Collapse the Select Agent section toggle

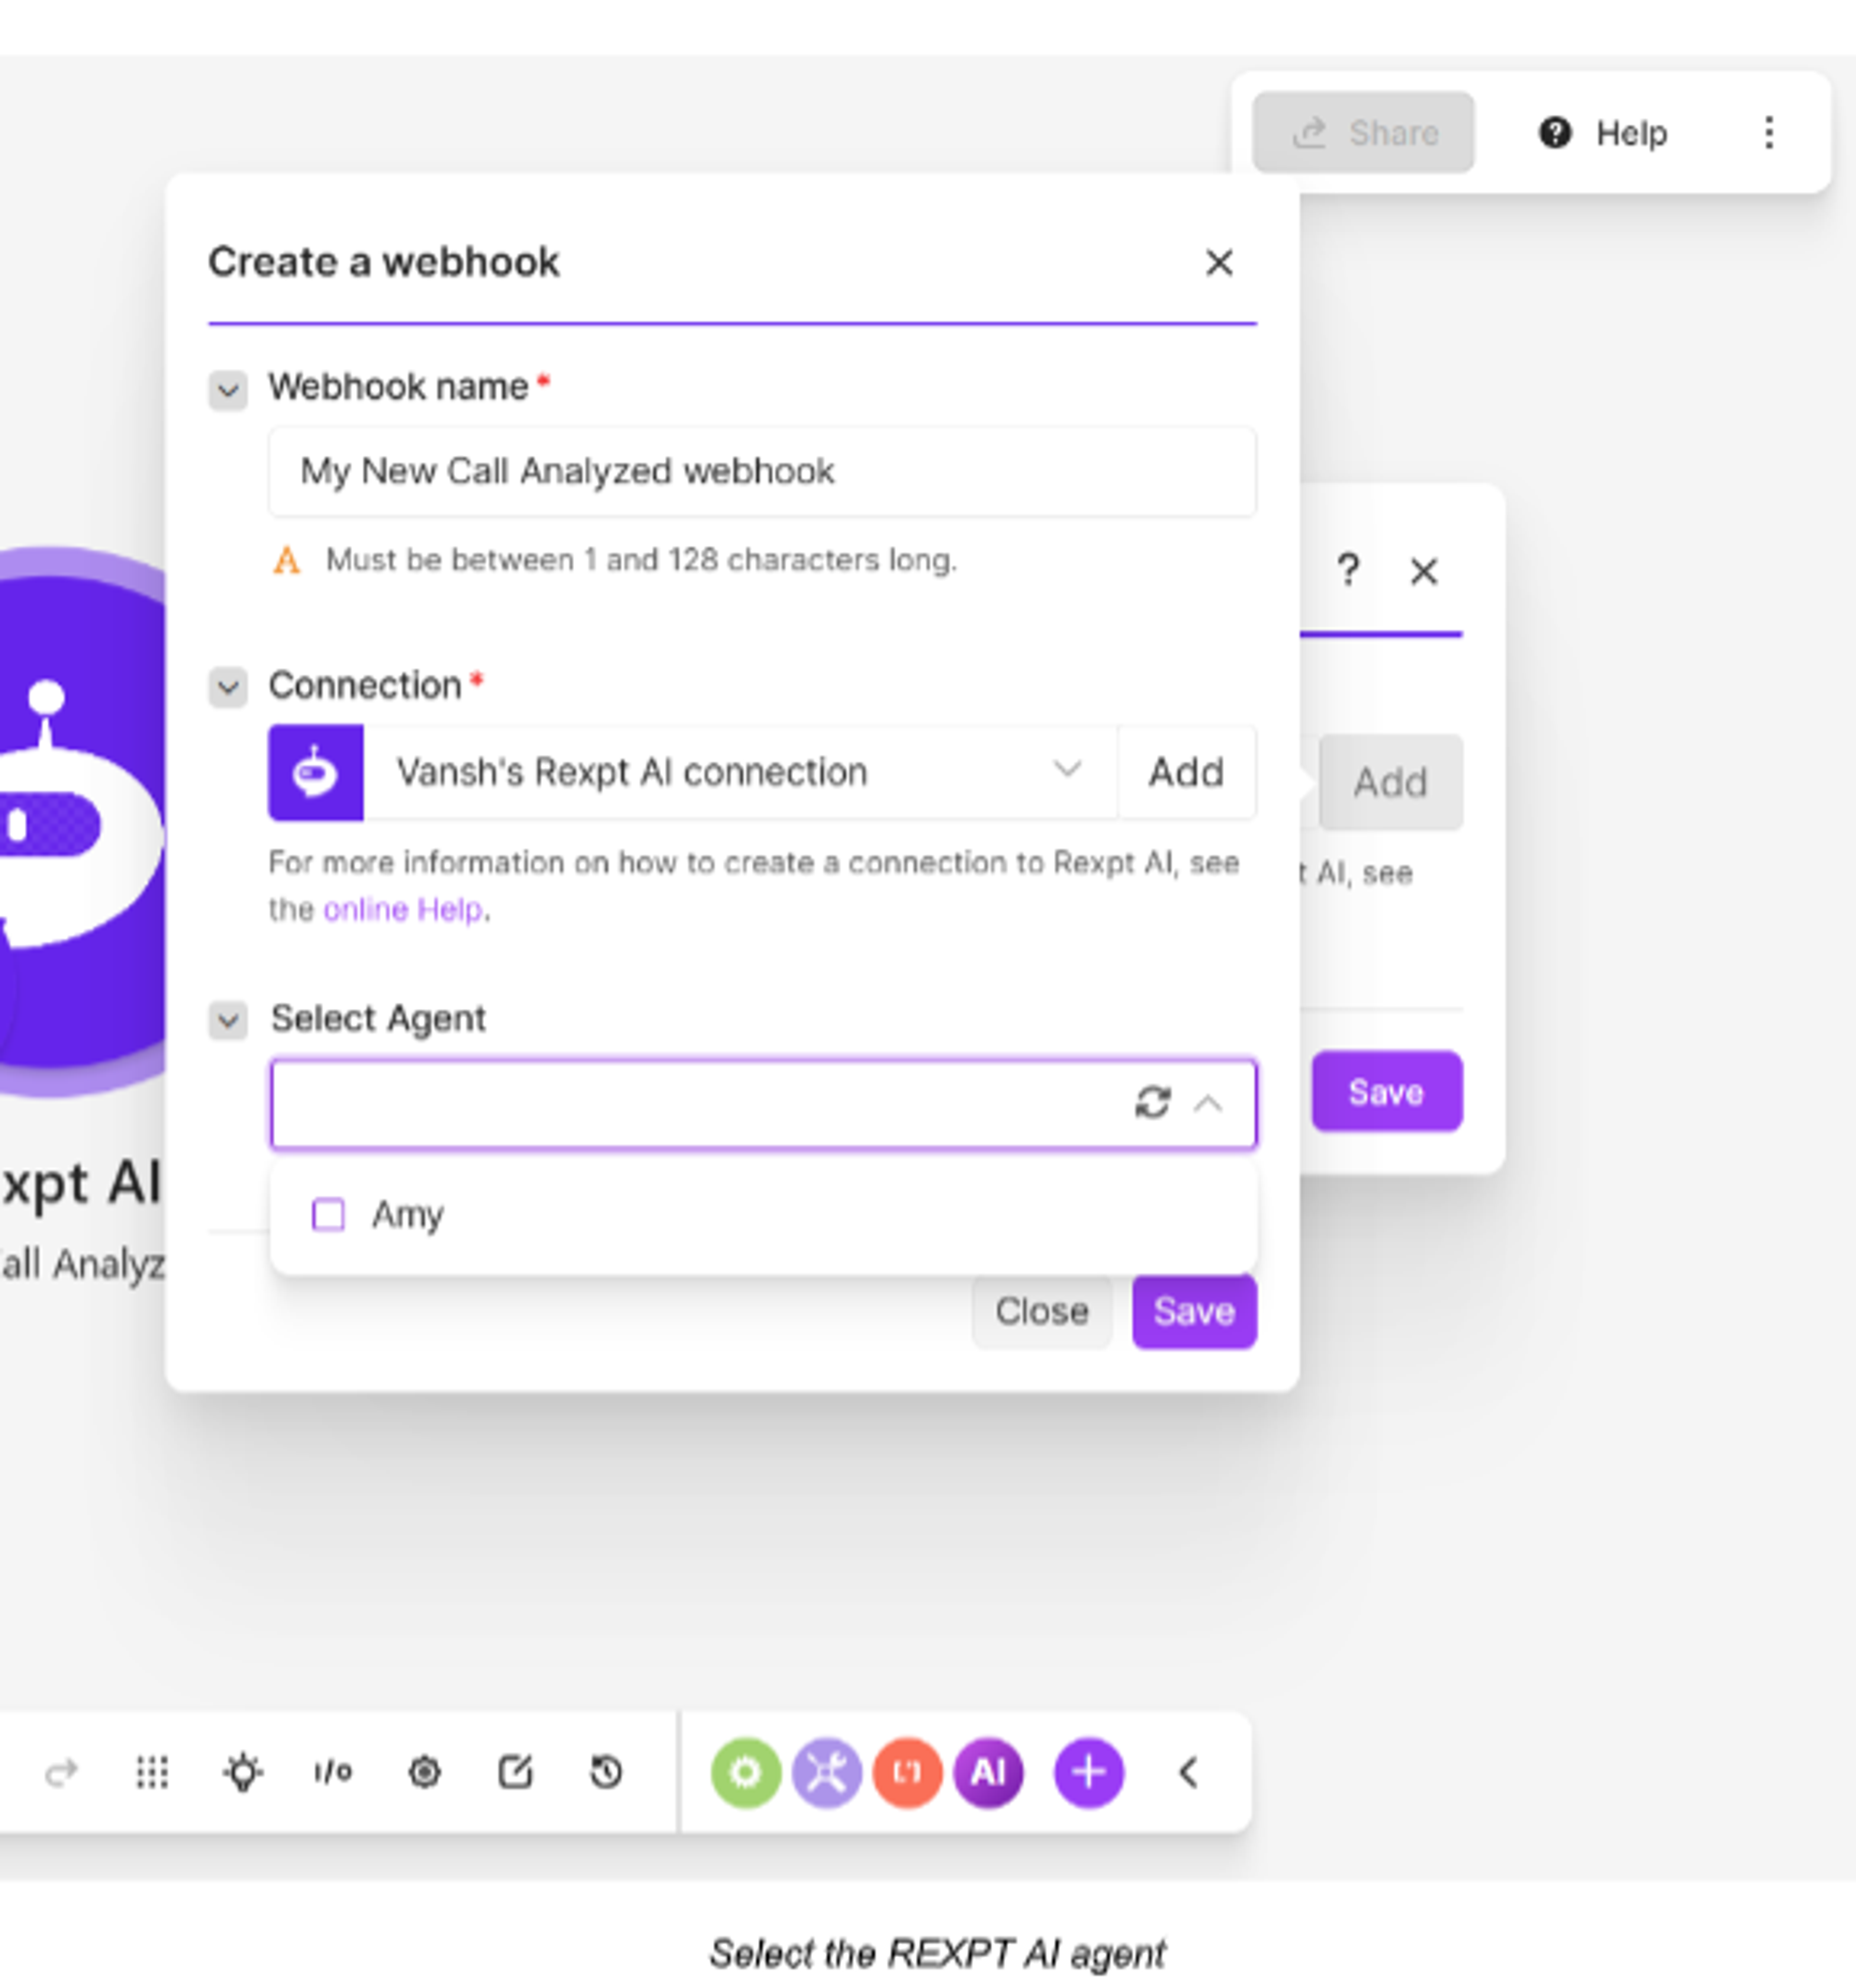(x=228, y=1020)
